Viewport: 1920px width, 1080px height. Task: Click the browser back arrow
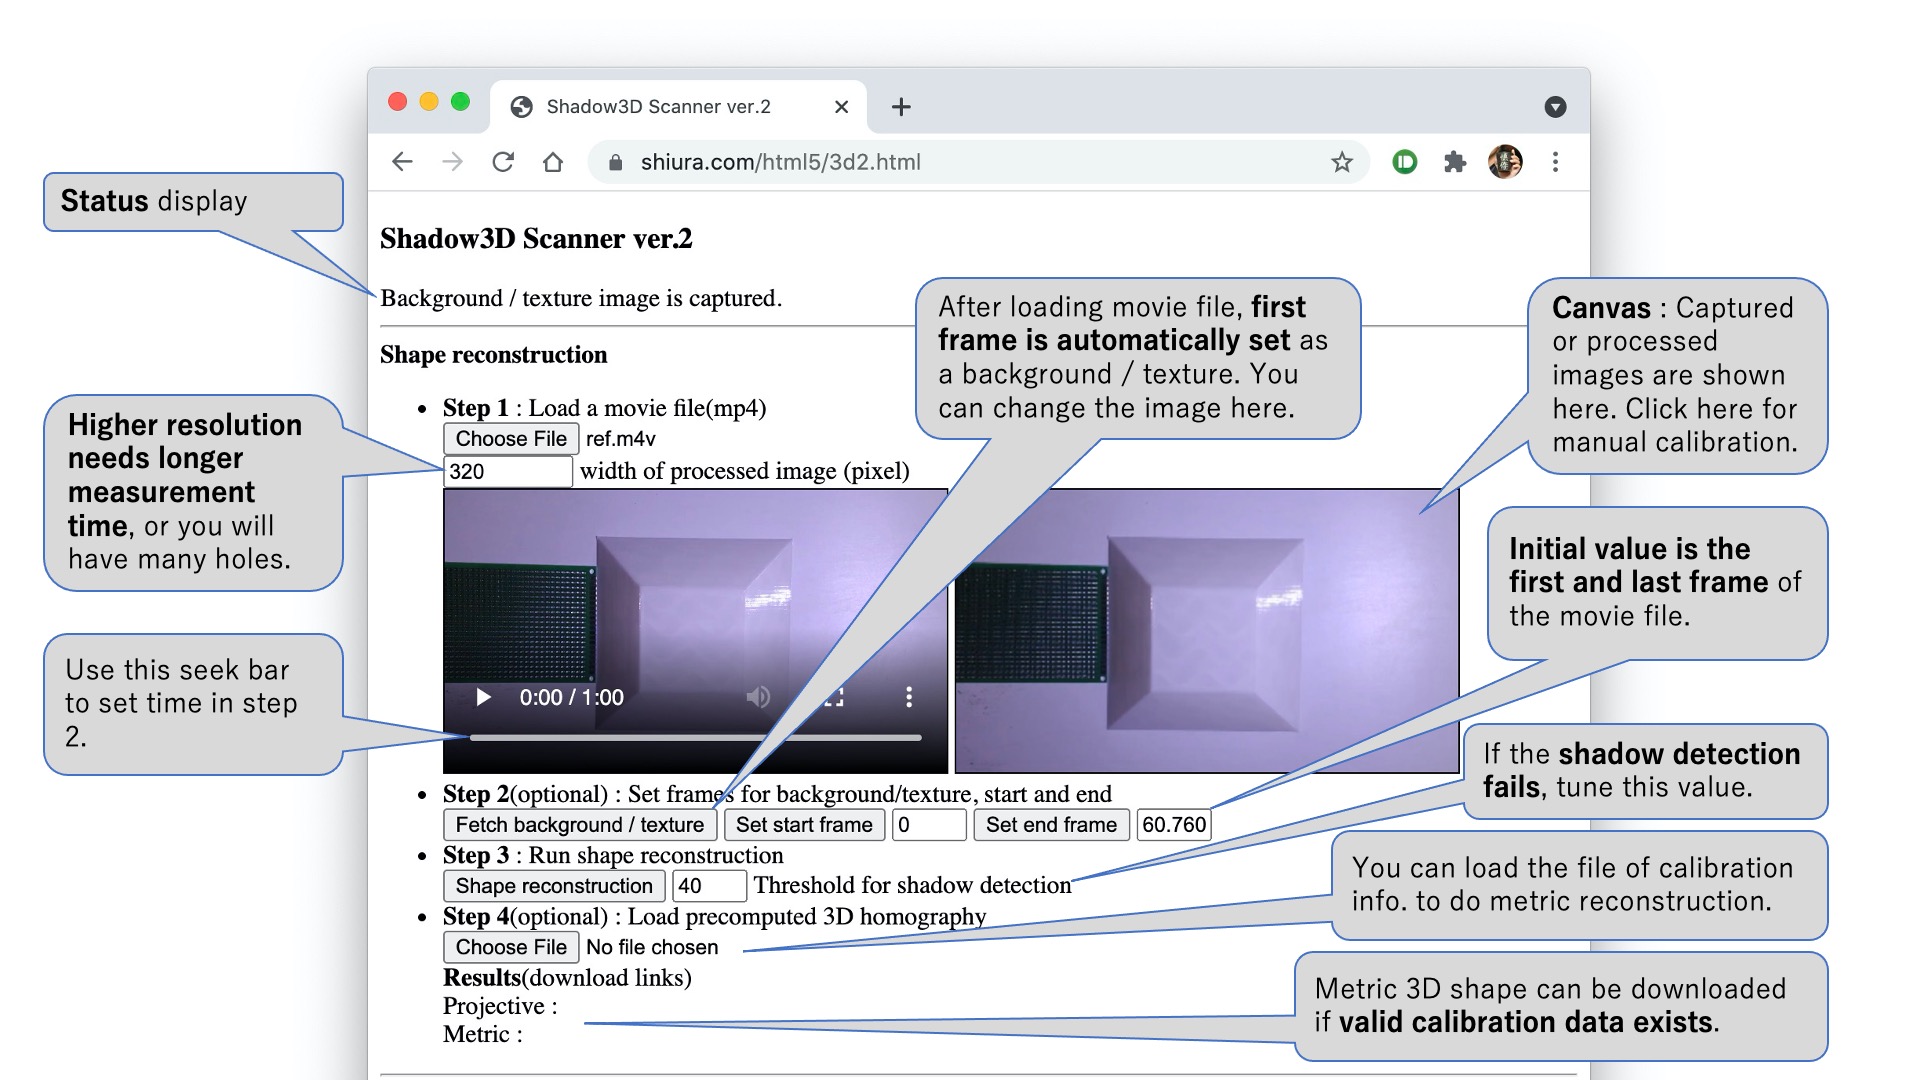402,162
